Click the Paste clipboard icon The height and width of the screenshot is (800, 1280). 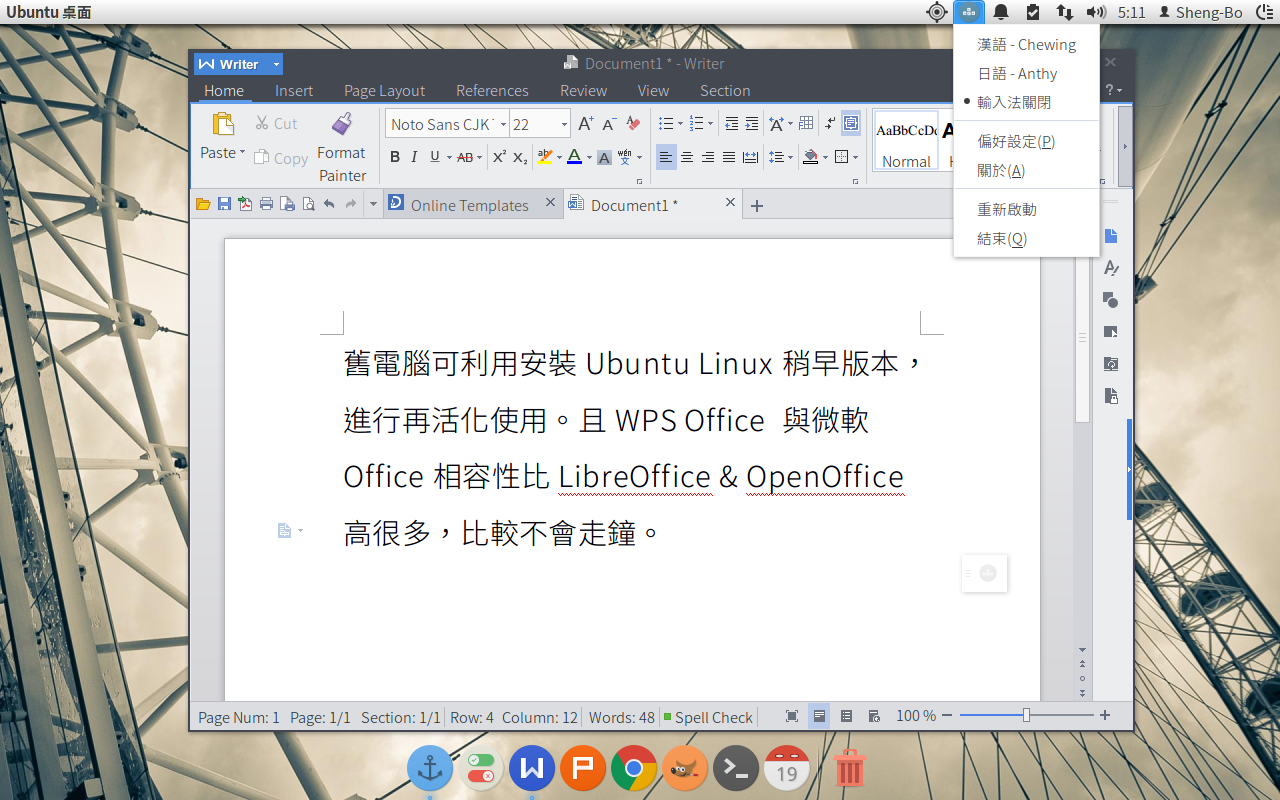click(222, 124)
